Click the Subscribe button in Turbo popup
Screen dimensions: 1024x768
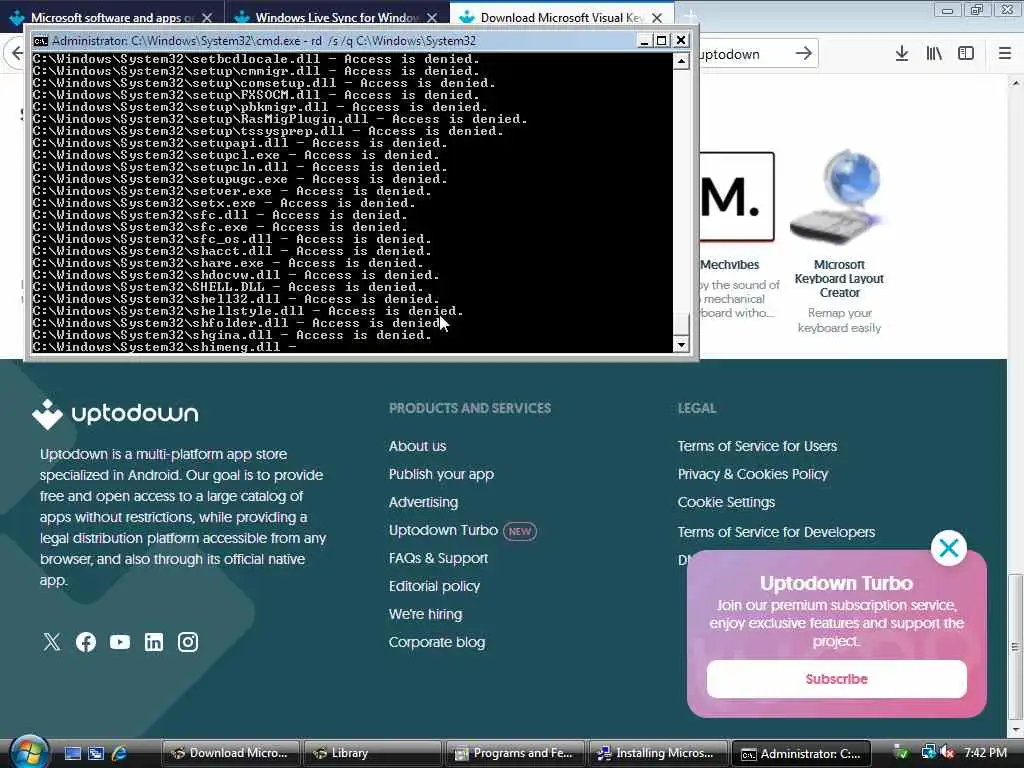point(836,679)
